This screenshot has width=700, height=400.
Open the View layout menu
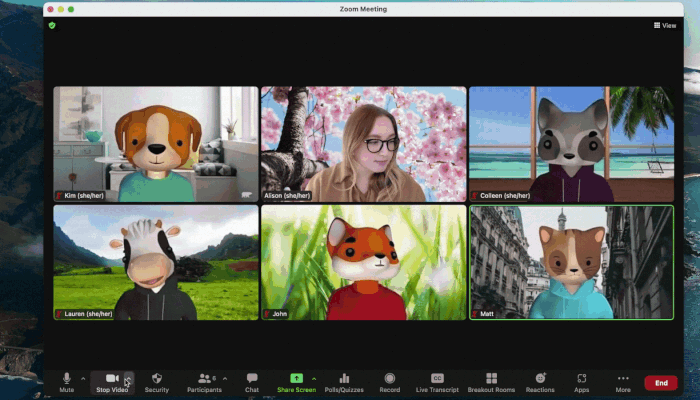click(x=665, y=25)
